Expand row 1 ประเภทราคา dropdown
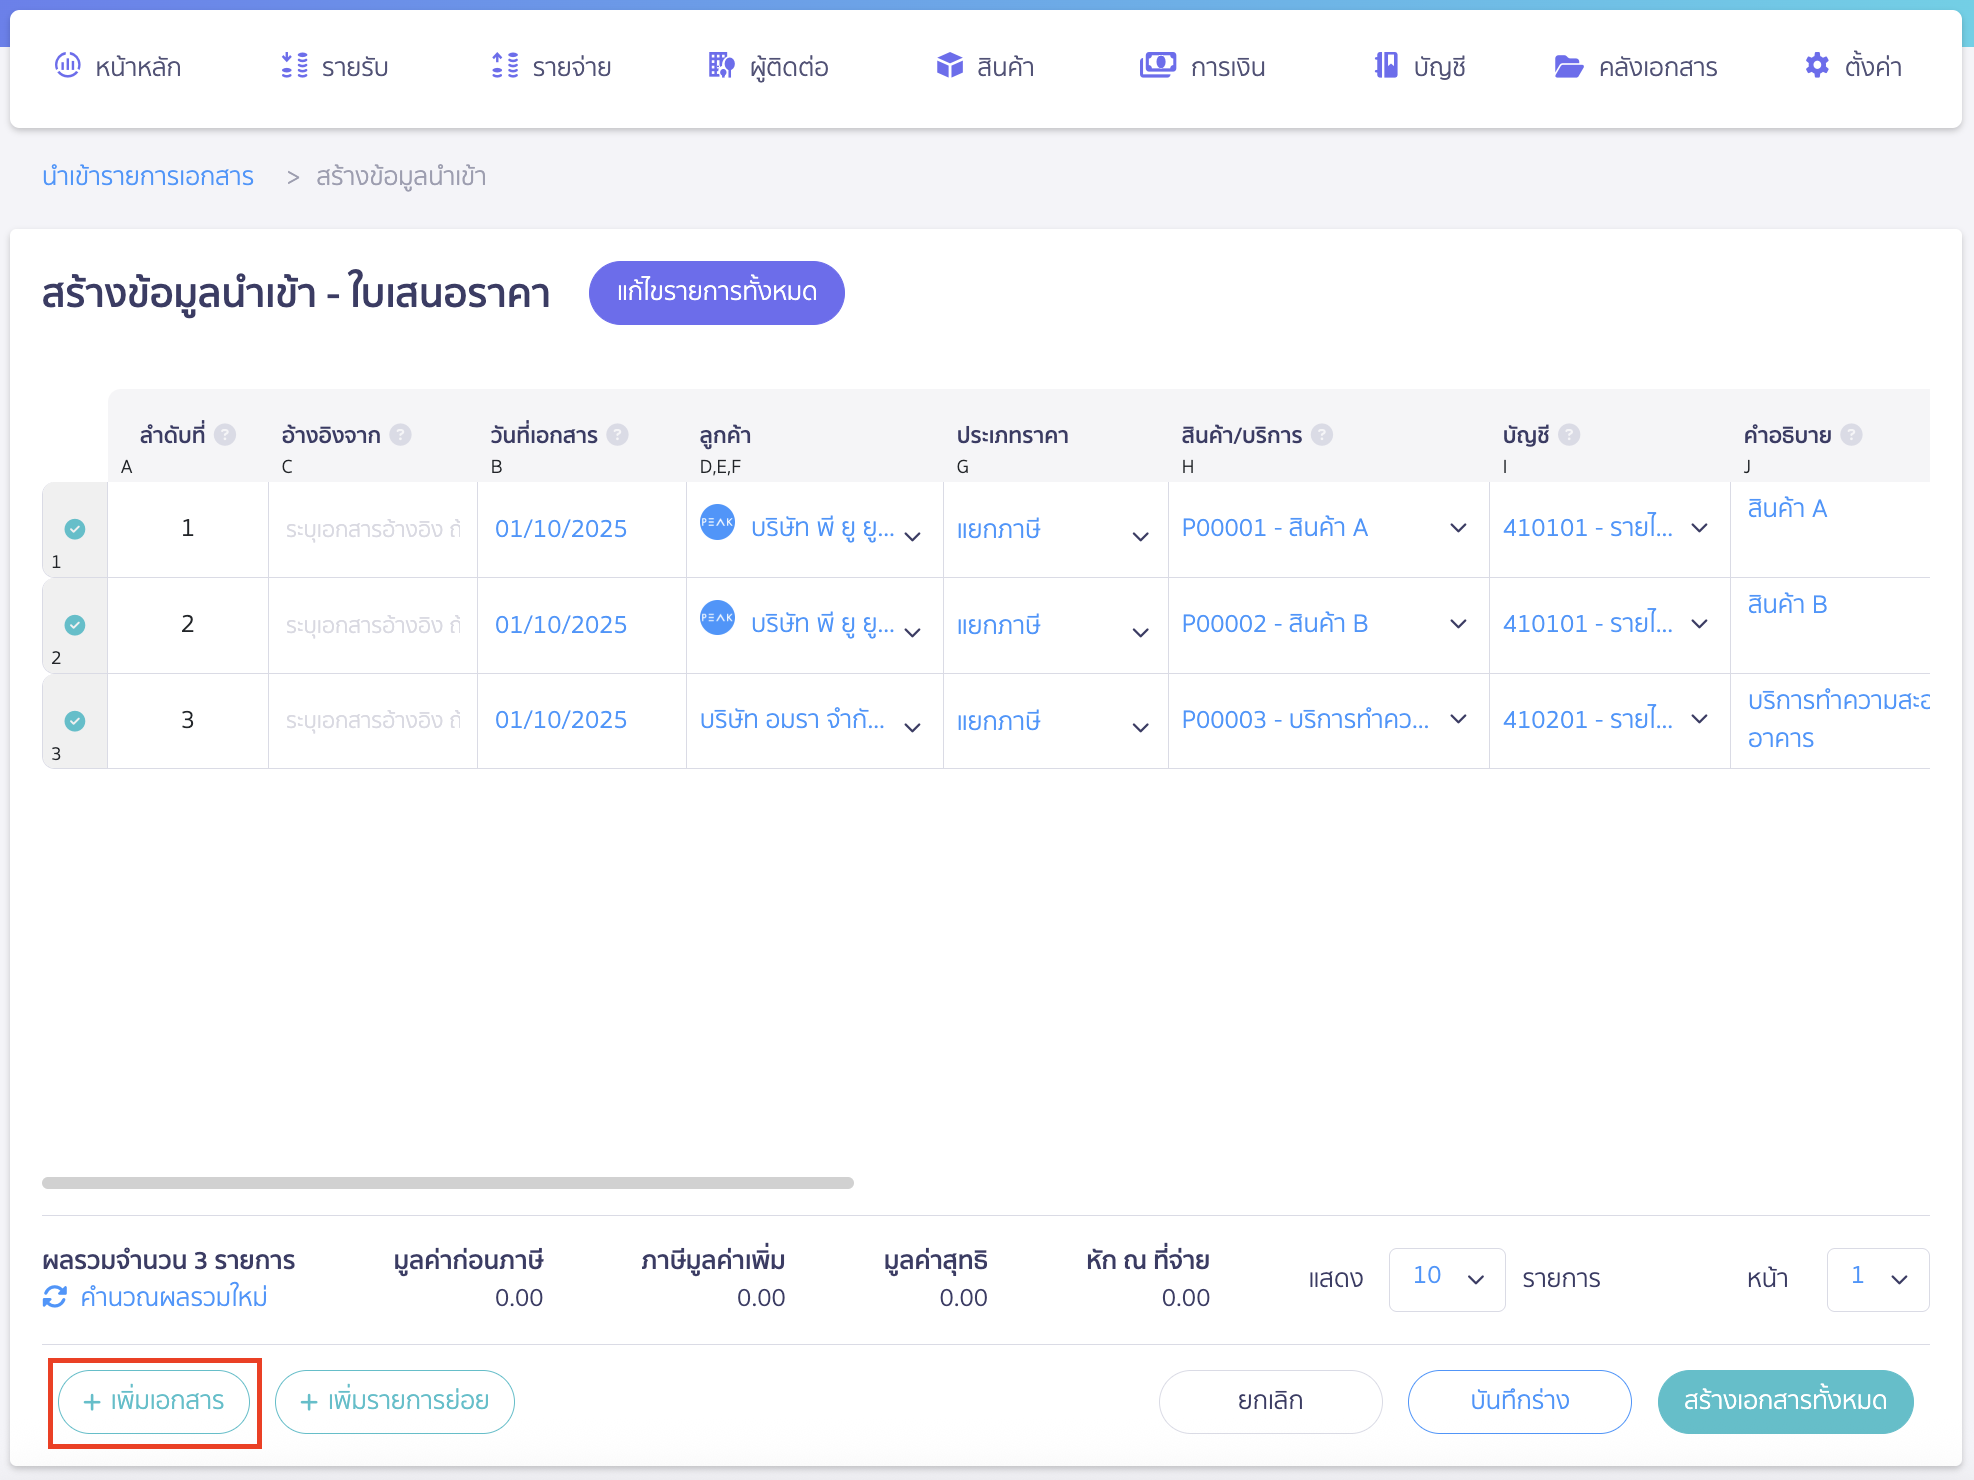1974x1480 pixels. point(1140,536)
